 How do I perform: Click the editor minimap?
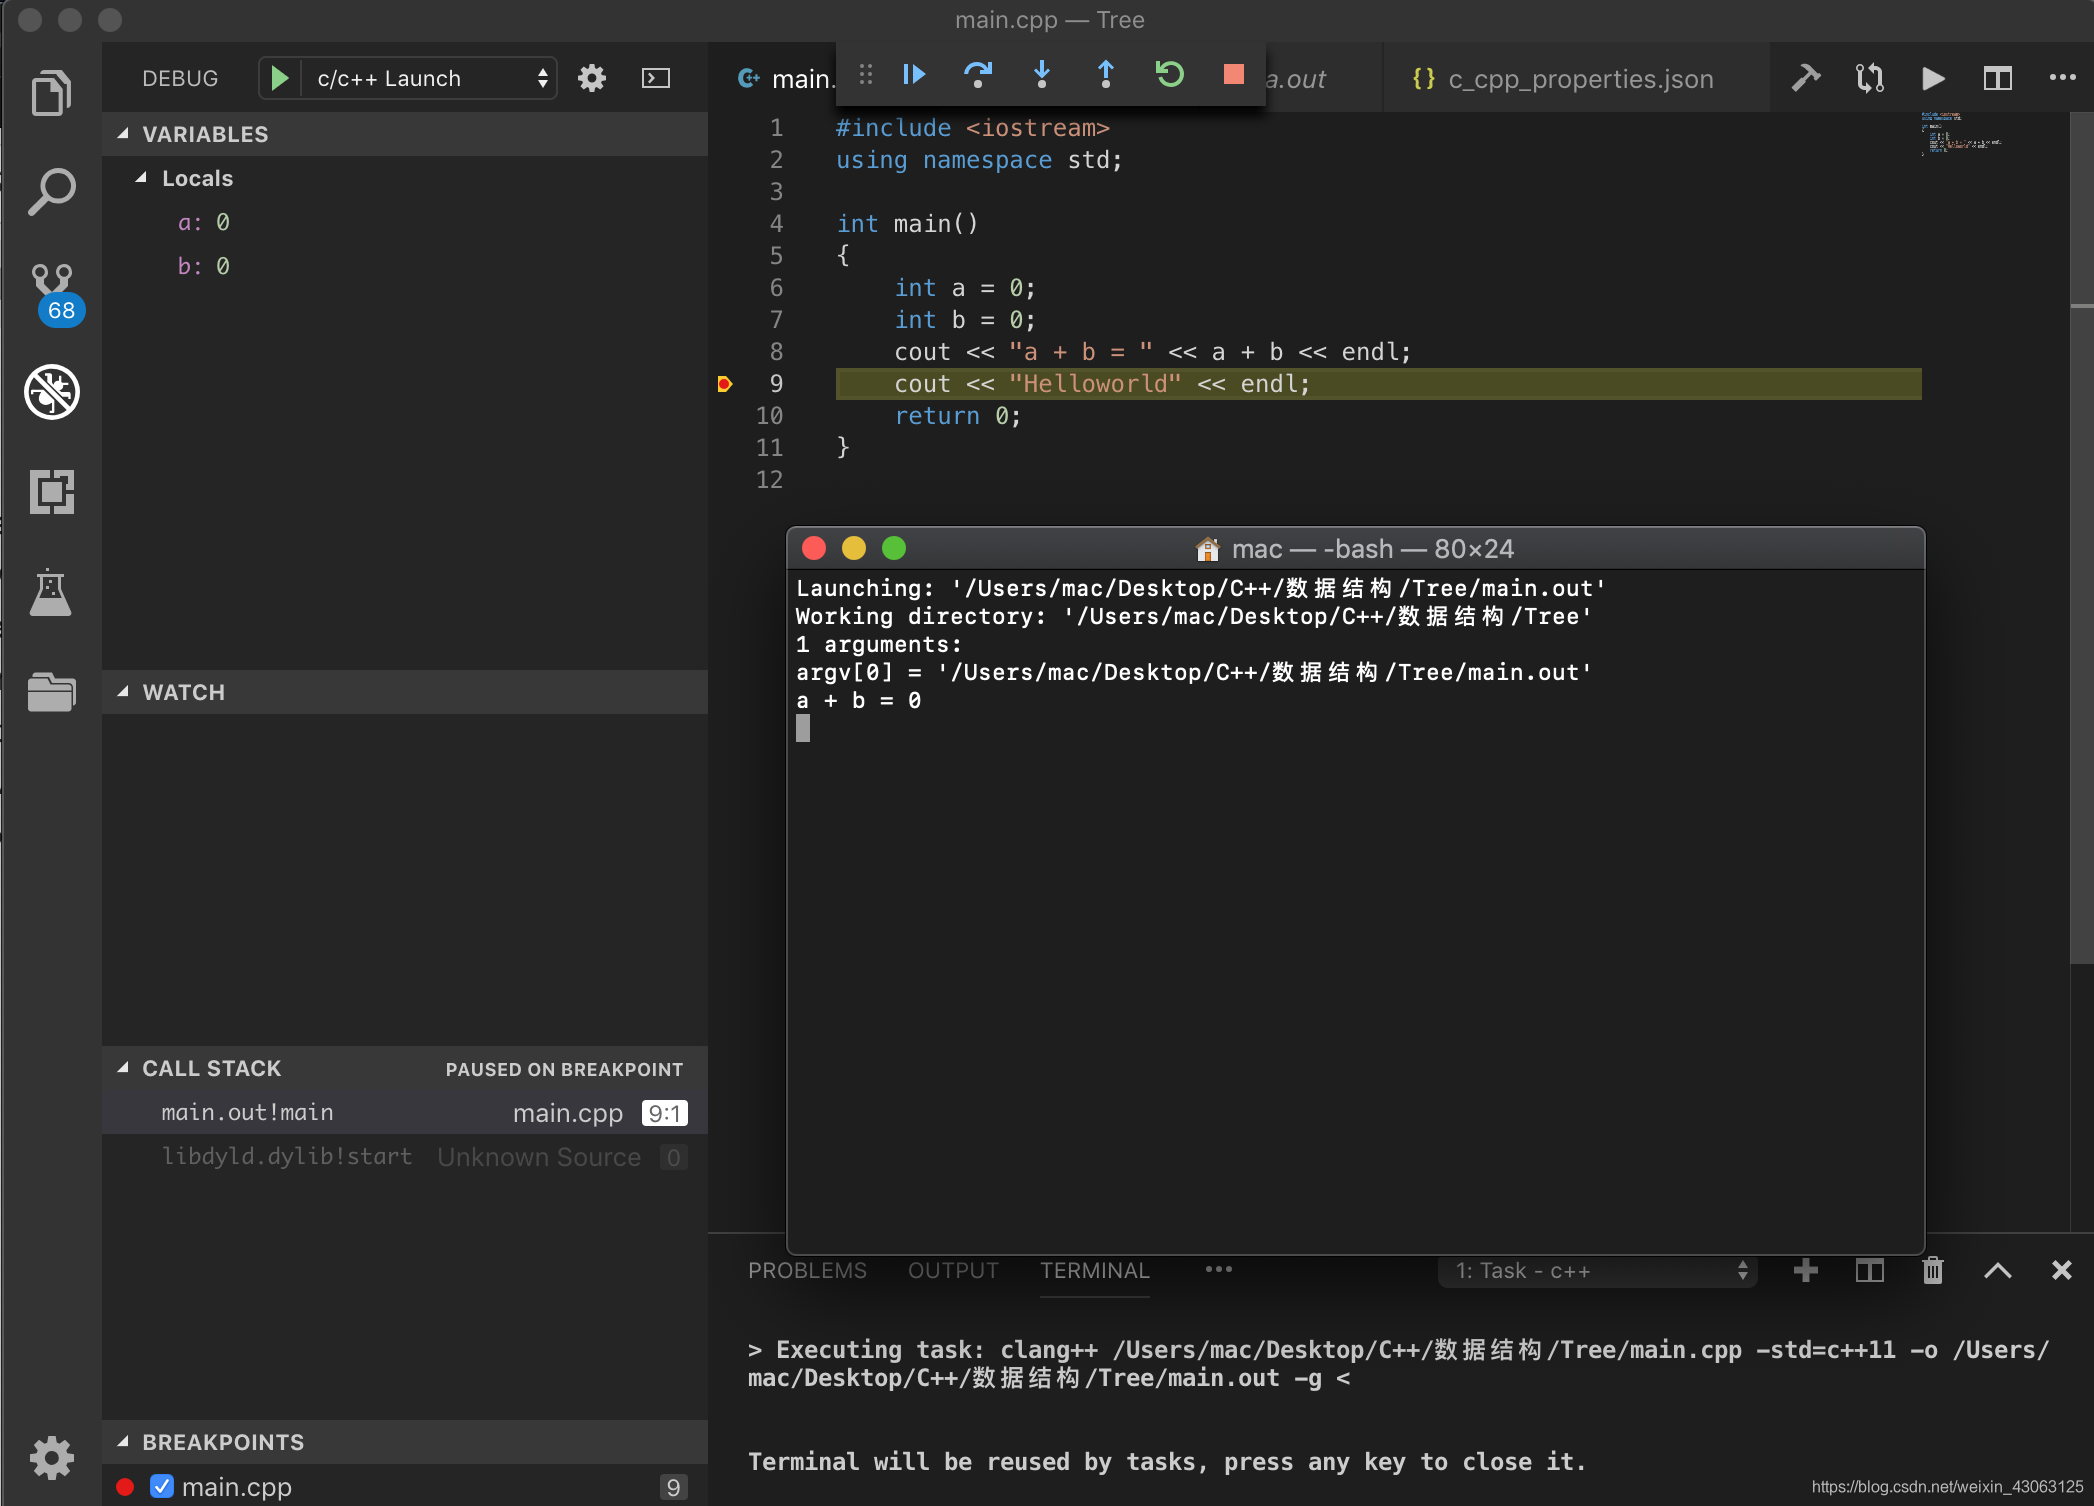click(x=1960, y=134)
